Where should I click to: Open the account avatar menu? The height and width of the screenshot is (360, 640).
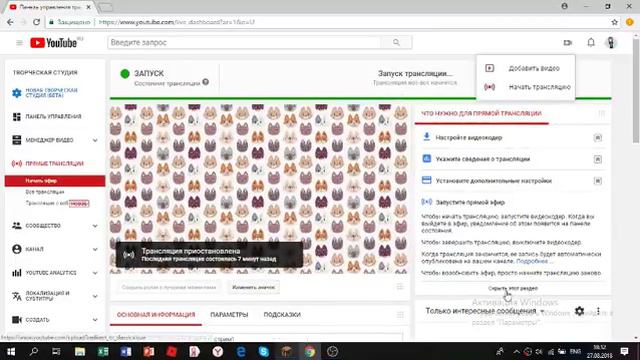[611, 42]
